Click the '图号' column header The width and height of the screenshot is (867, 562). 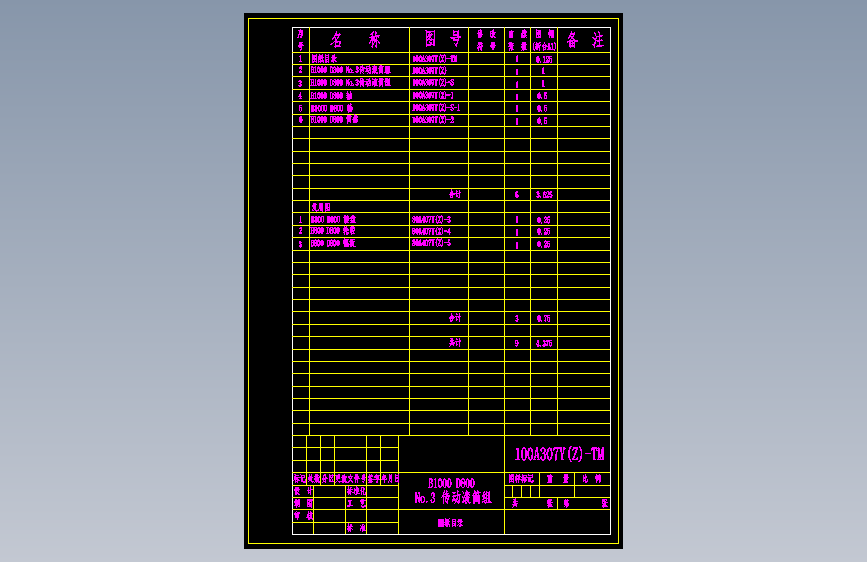pyautogui.click(x=442, y=39)
